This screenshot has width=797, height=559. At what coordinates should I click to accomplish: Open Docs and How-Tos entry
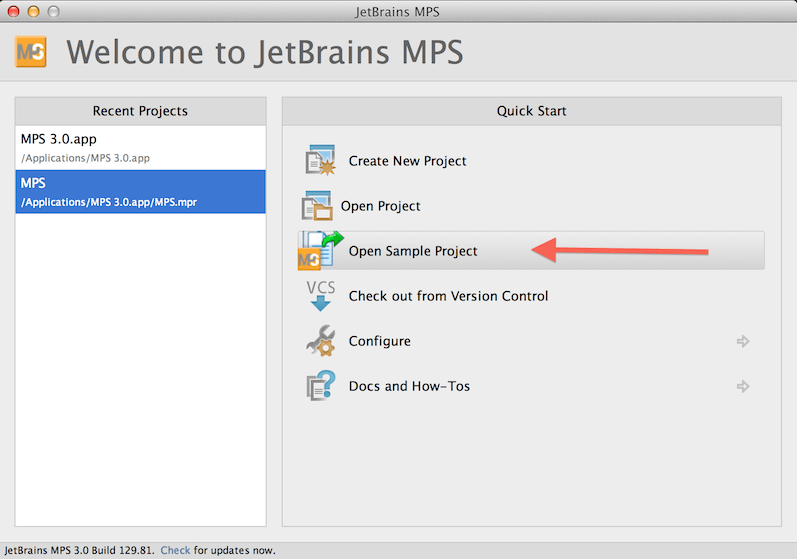click(409, 386)
